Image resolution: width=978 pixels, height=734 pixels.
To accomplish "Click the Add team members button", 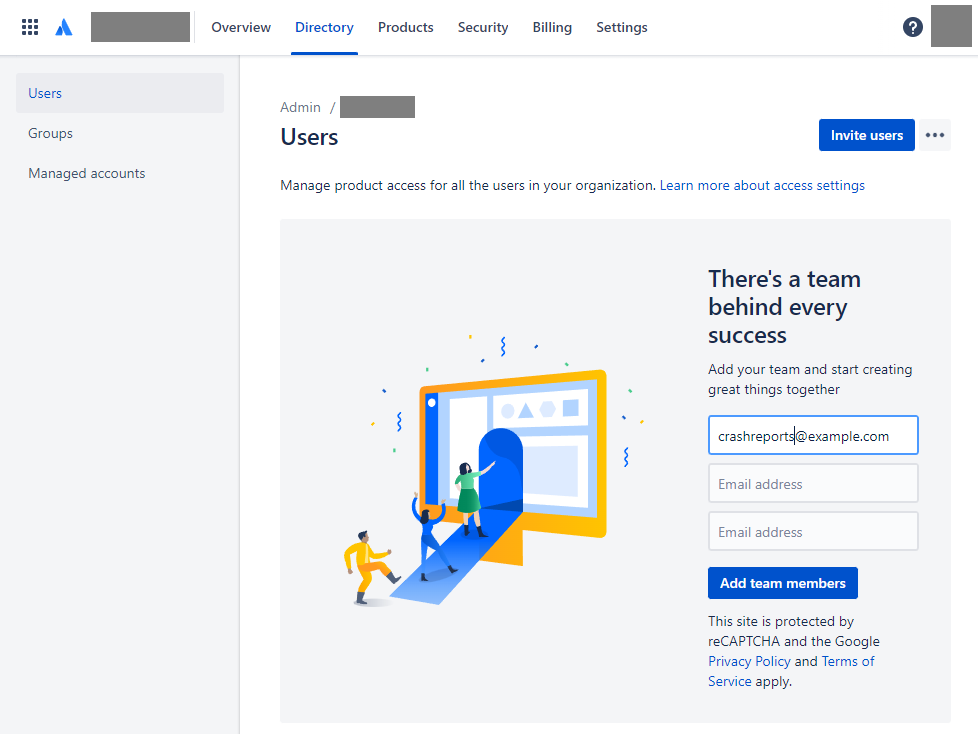I will 783,583.
